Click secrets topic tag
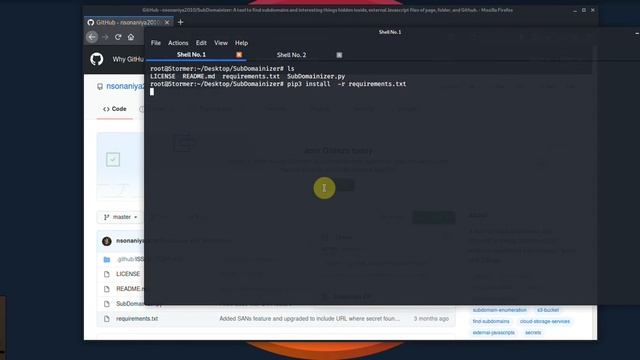The height and width of the screenshot is (360, 640). [533, 333]
